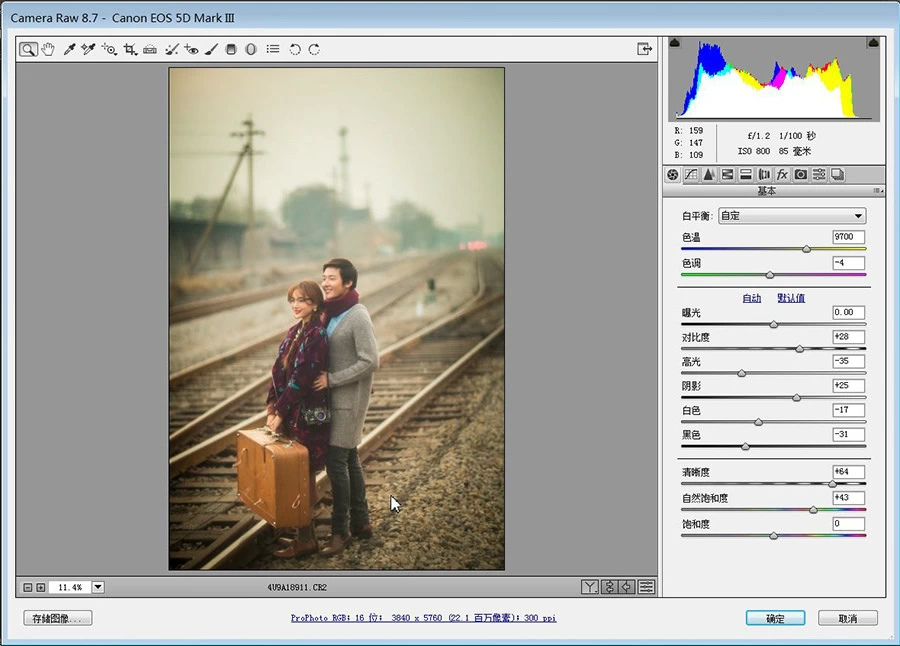This screenshot has width=900, height=646.
Task: Open the Camera Calibration tab
Action: click(x=801, y=175)
